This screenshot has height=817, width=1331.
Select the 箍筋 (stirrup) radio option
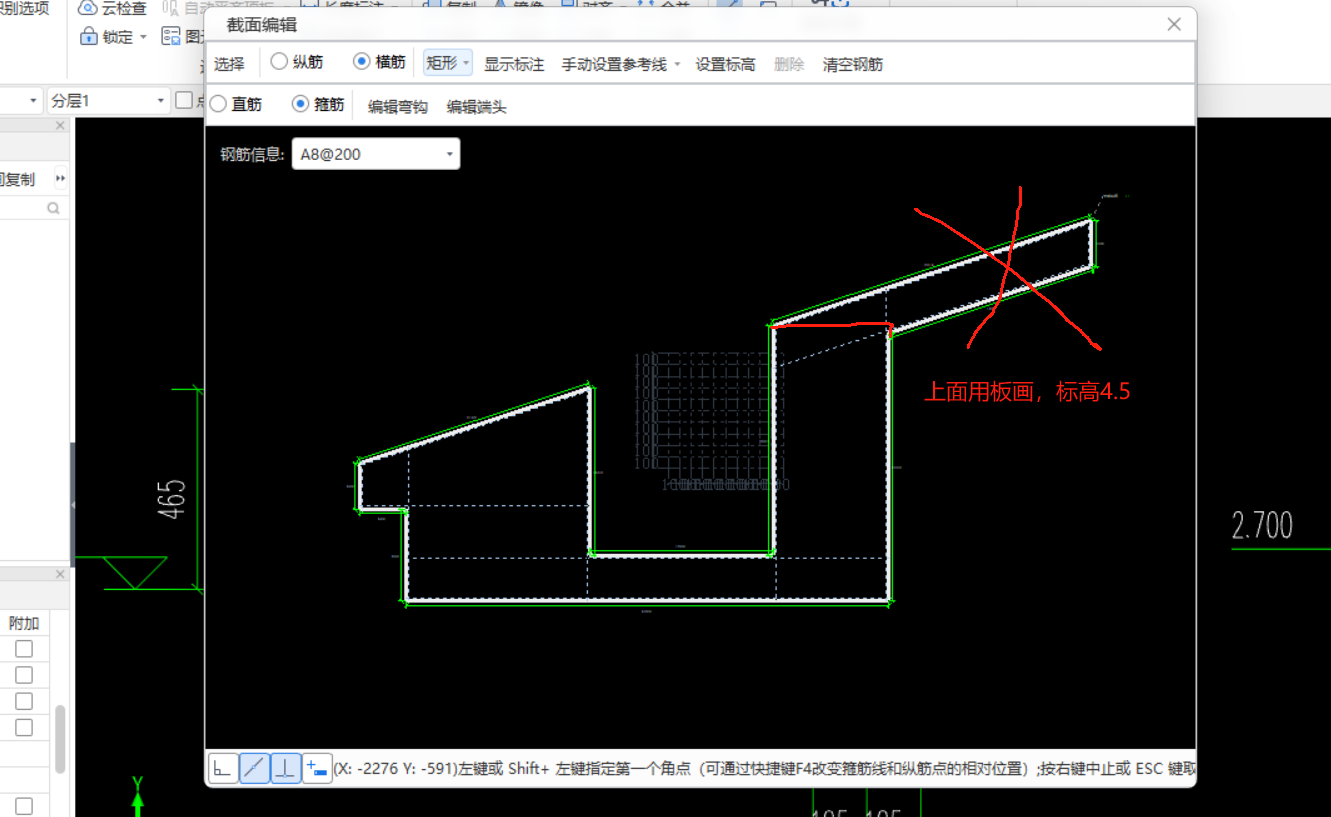[300, 104]
